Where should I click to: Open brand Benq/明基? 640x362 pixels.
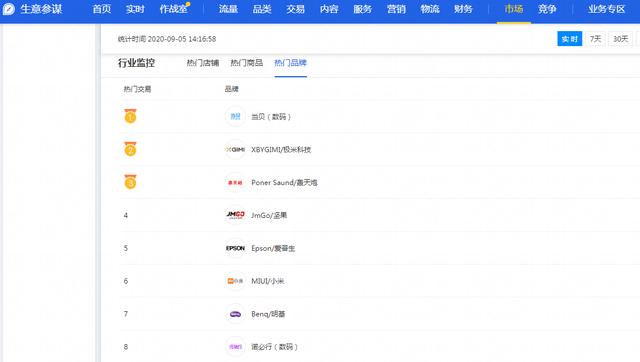[x=268, y=314]
